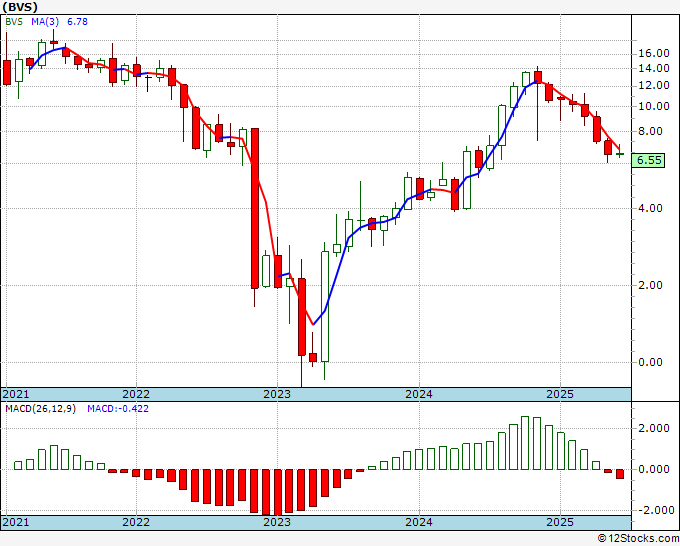Click 2025 on the MACD timeline
This screenshot has width=680, height=546.
(x=560, y=522)
